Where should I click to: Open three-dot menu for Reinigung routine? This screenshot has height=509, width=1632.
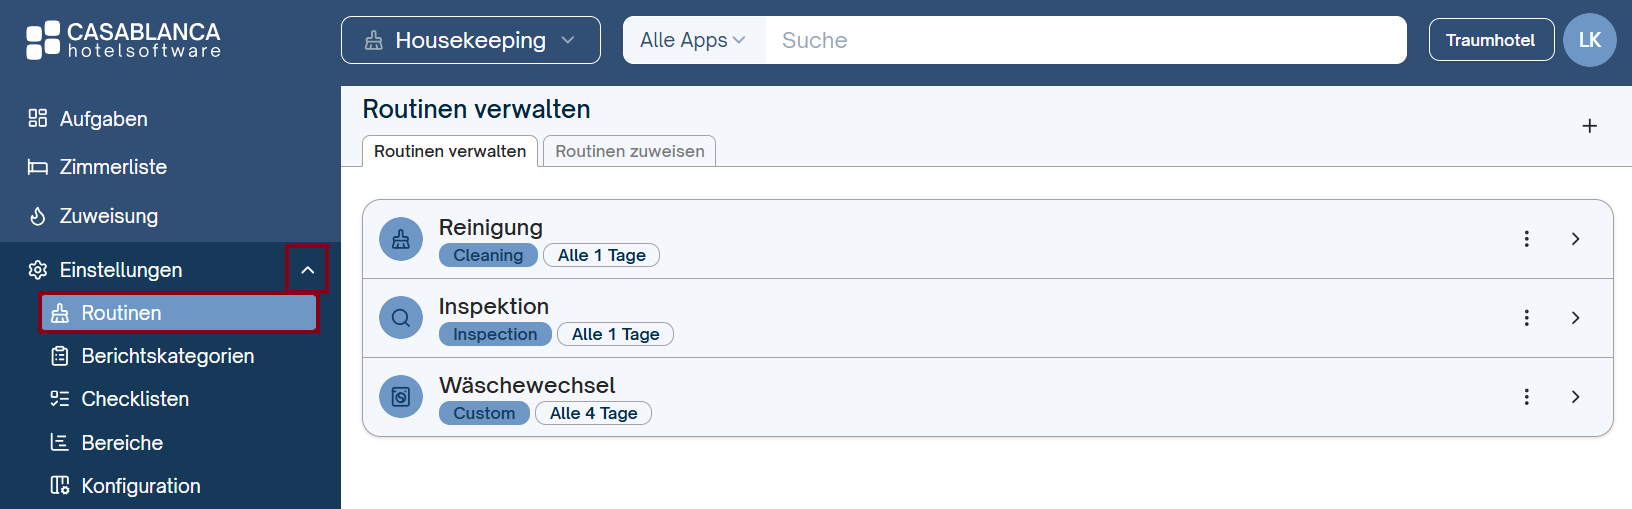[x=1526, y=239]
